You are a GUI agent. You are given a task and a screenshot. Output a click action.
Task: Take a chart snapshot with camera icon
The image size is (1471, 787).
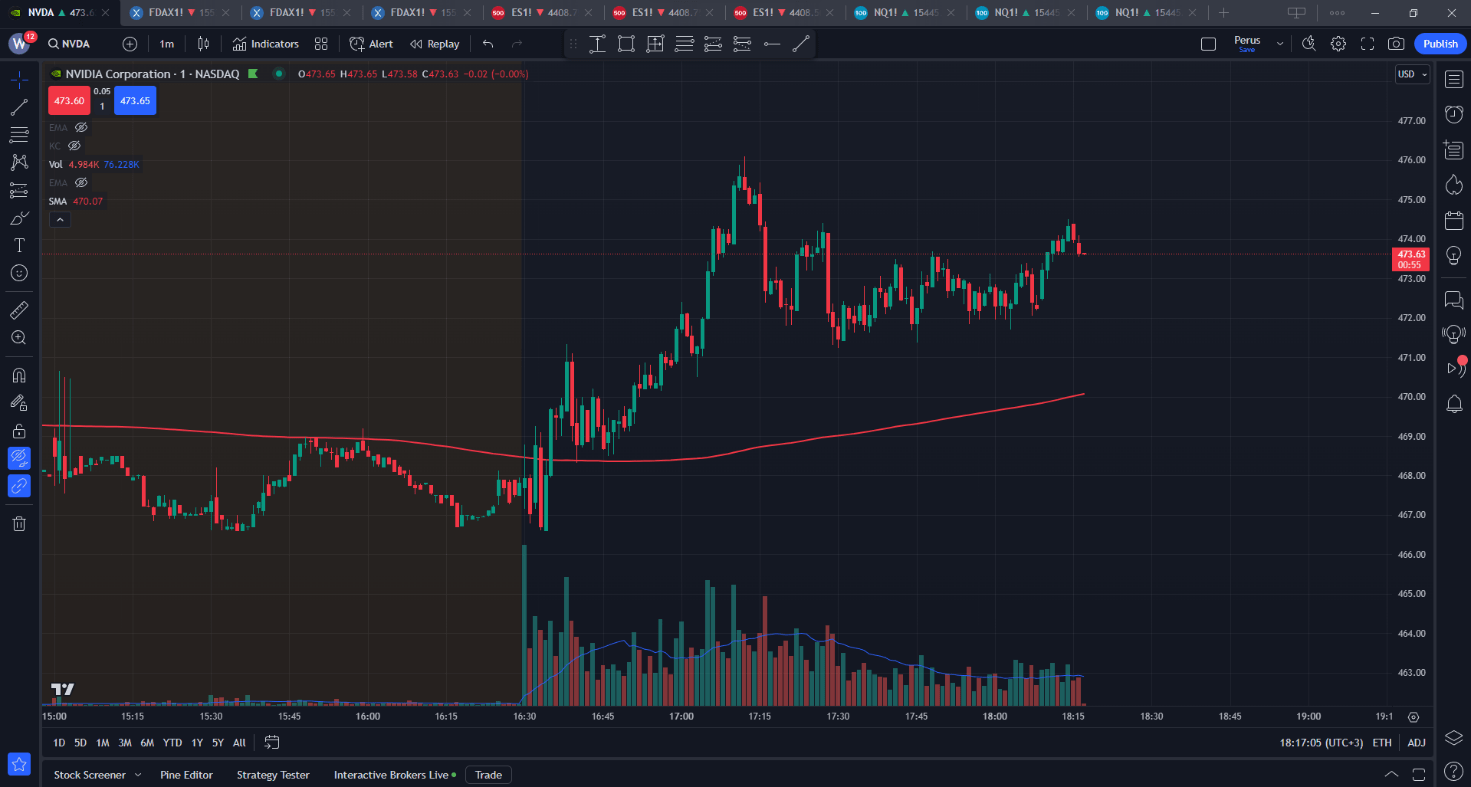tap(1396, 44)
